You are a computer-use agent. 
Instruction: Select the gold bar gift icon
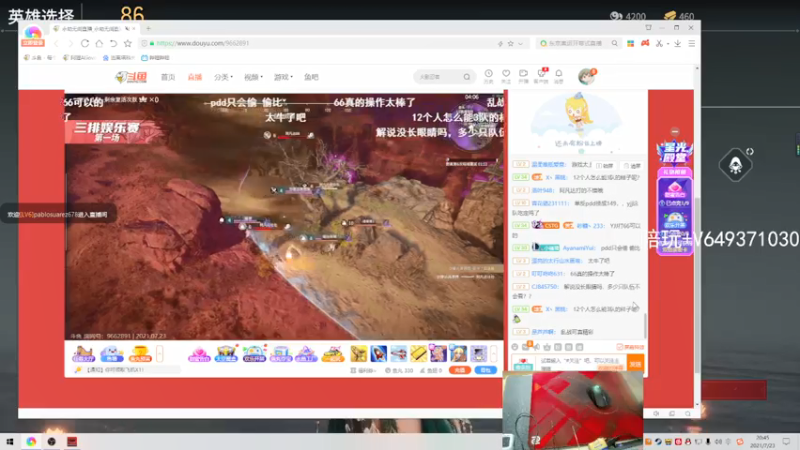pyautogui.click(x=418, y=354)
